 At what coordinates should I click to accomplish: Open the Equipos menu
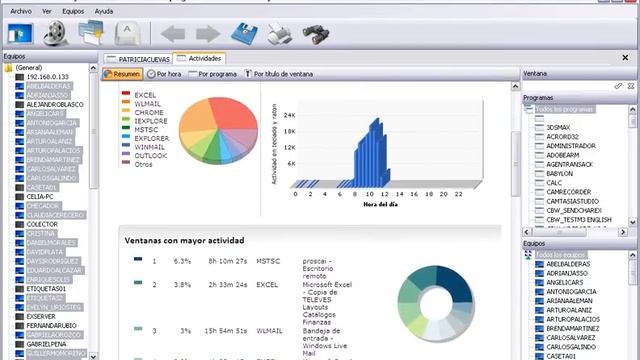pyautogui.click(x=73, y=11)
